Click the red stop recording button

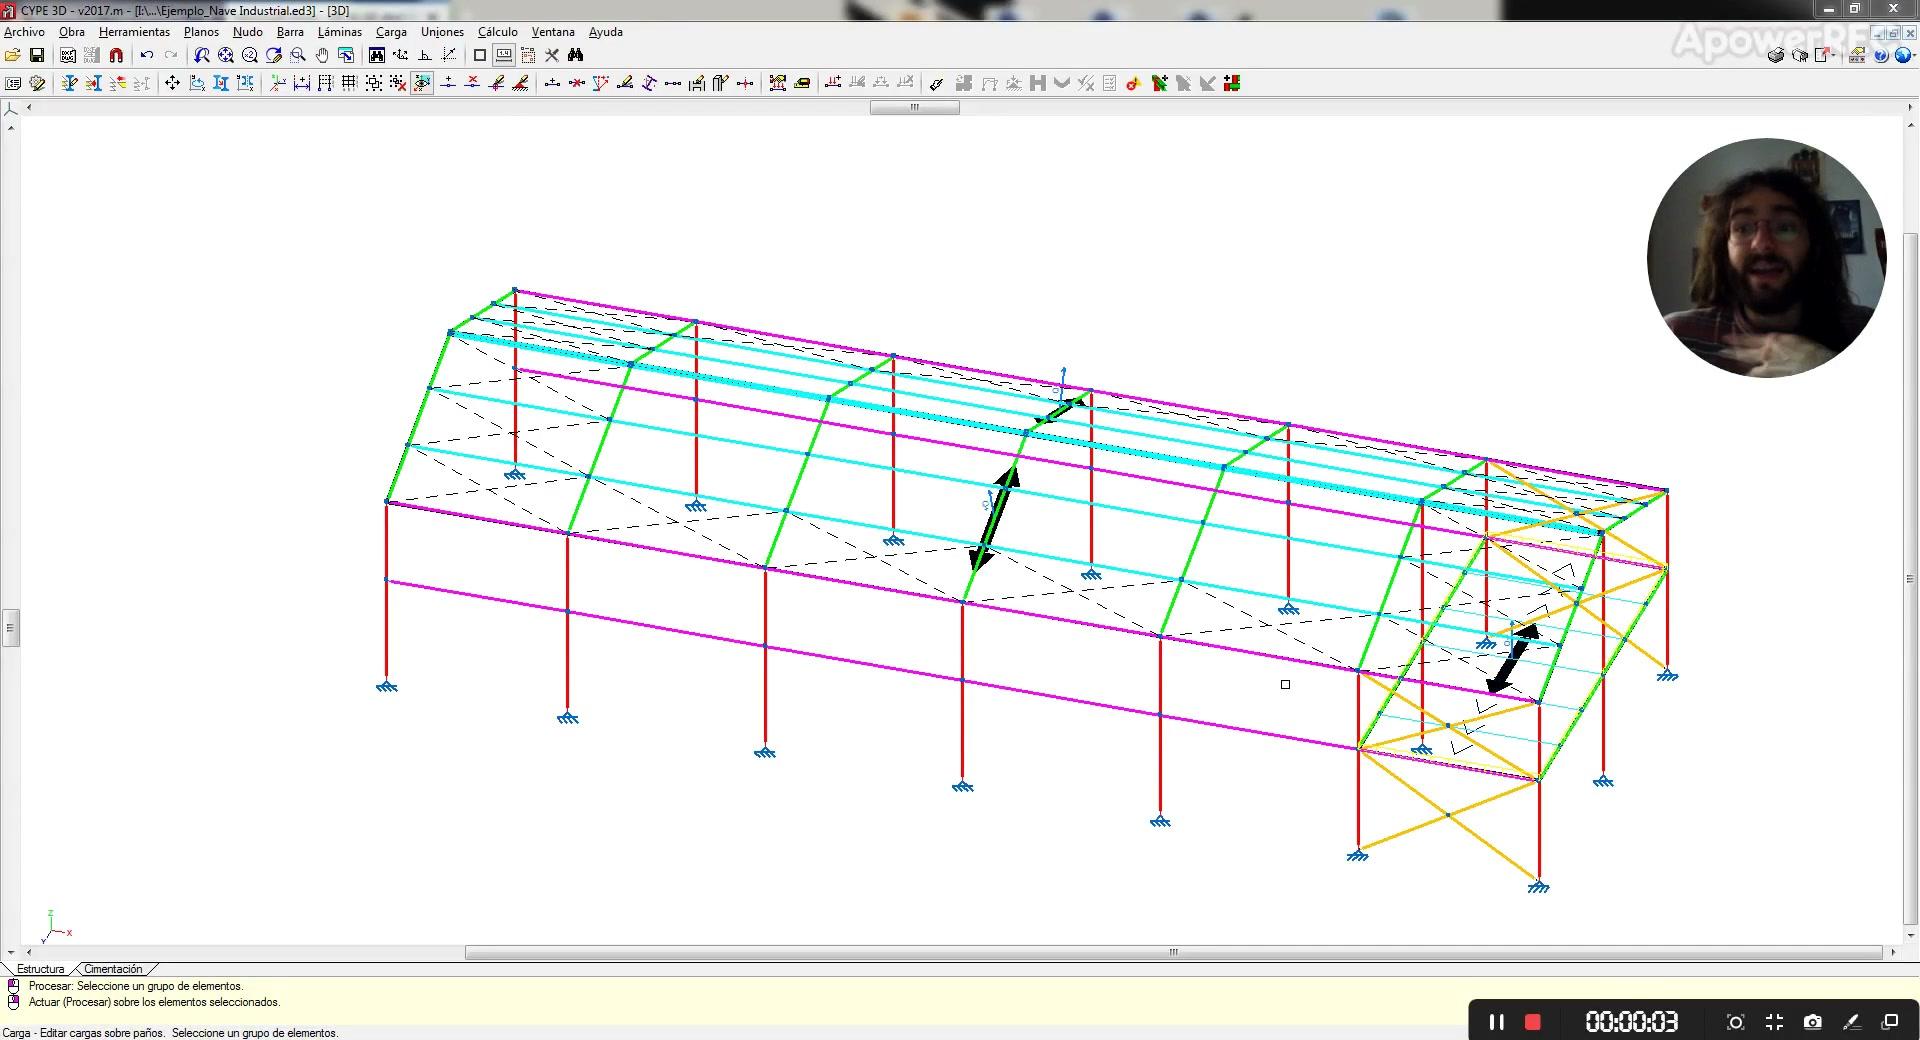1532,1022
